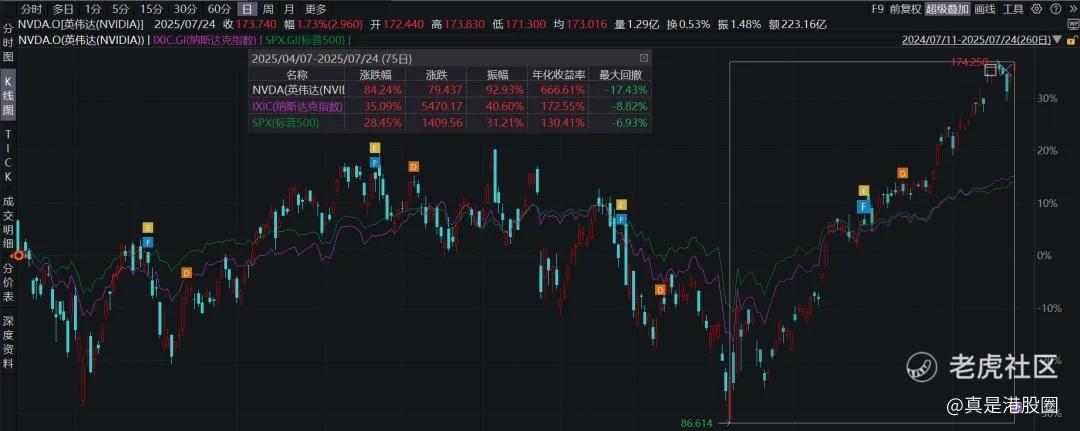Viewport: 1080px width, 431px height.
Task: Switch to 分时 timeframe tab
Action: [x=31, y=9]
